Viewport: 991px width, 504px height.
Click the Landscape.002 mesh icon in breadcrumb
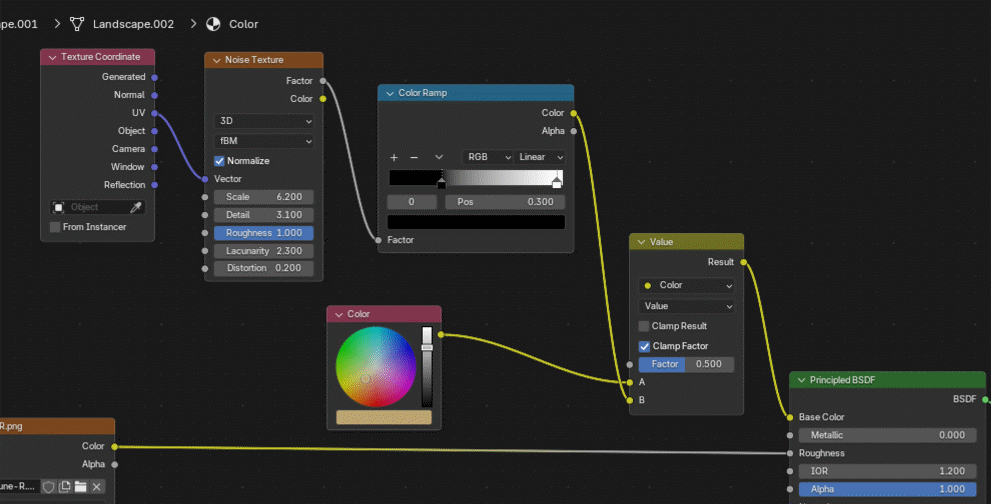click(x=77, y=24)
